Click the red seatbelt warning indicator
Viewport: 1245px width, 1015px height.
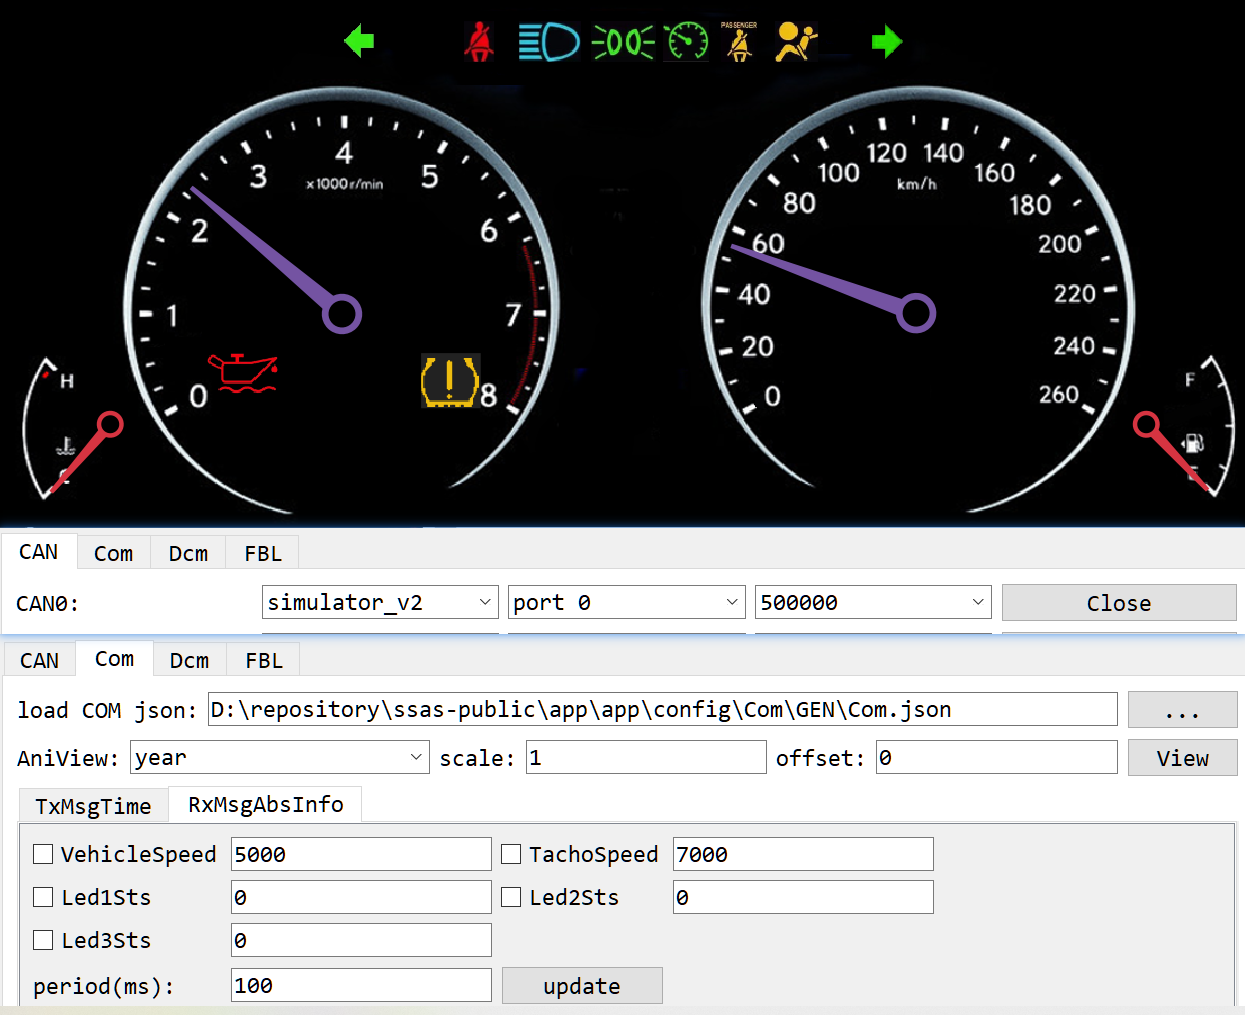(x=480, y=42)
